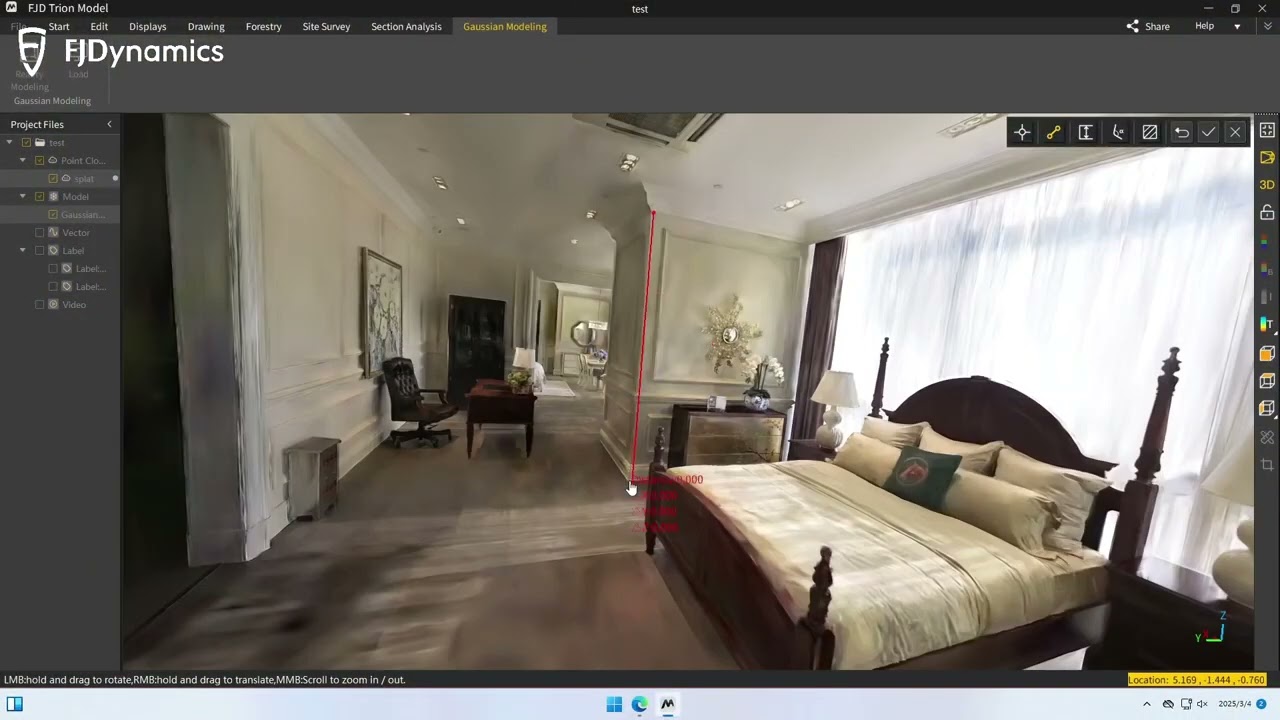Cancel measurement with the toolbar X
Image resolution: width=1280 pixels, height=720 pixels.
[x=1235, y=132]
